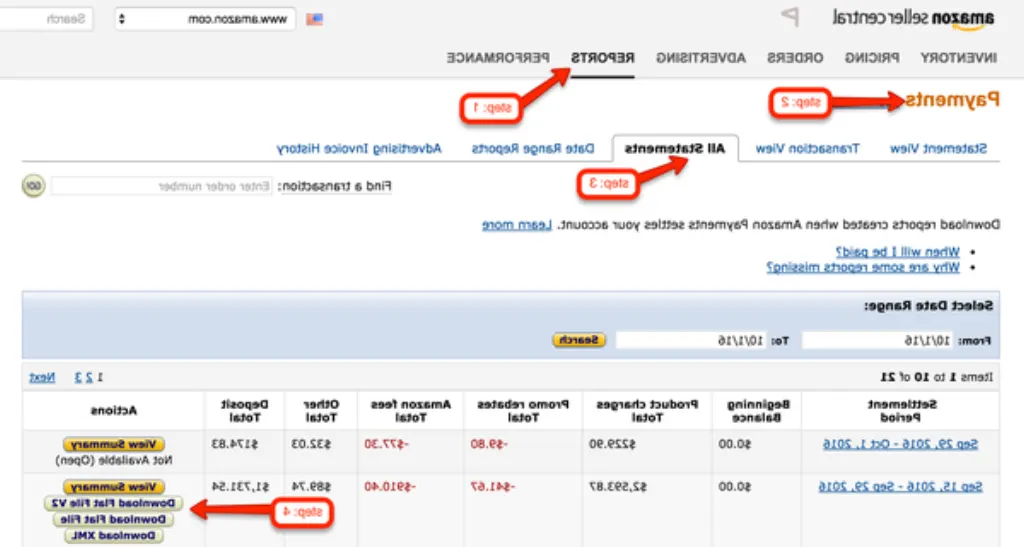Click the top Search input box
Image resolution: width=1024 pixels, height=547 pixels.
click(x=46, y=19)
